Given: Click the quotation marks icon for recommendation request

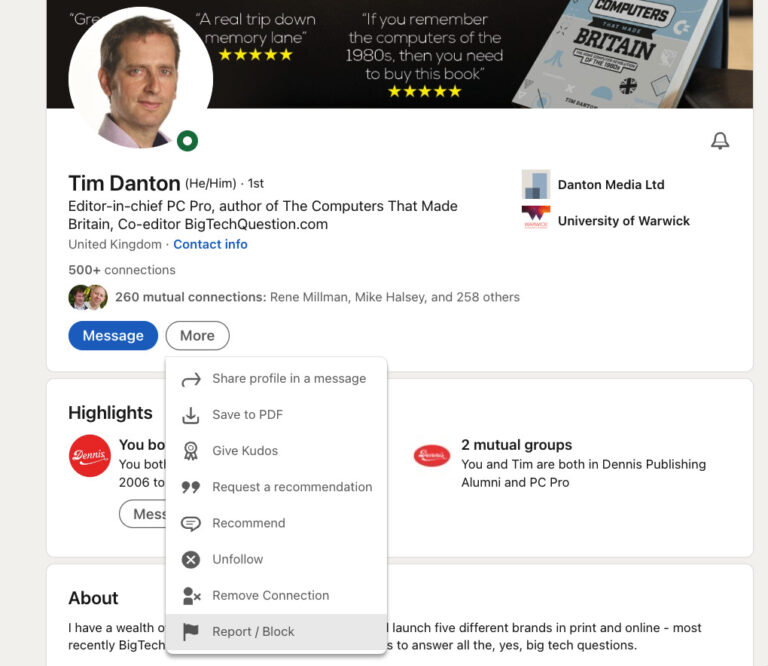Looking at the screenshot, I should [x=191, y=487].
